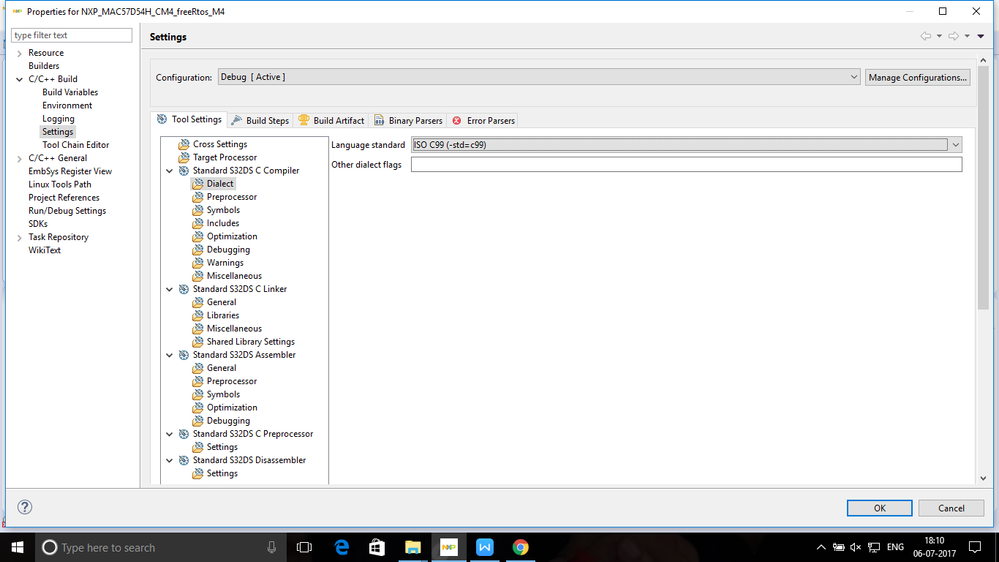Click Standard S32DS C Linker tool icon
This screenshot has width=999, height=562.
pos(184,289)
